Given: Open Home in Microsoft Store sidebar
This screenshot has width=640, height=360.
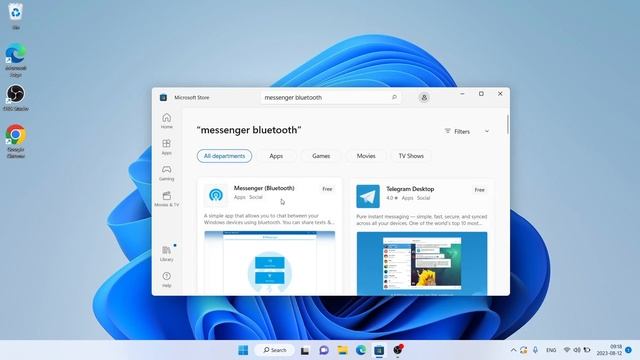Looking at the screenshot, I should [167, 121].
